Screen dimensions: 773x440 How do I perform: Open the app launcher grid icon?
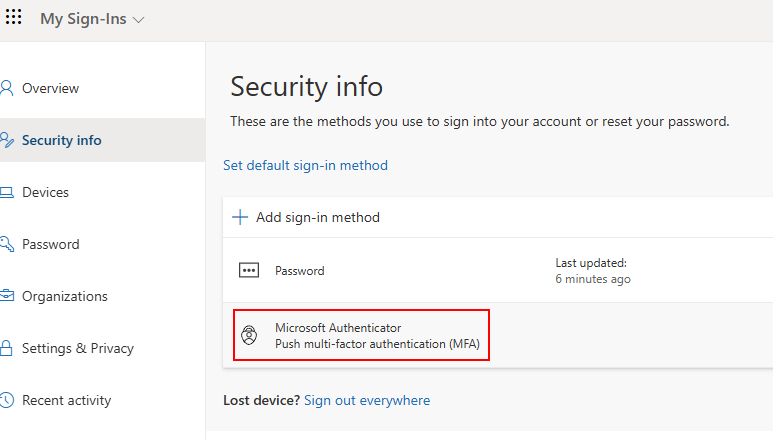tap(13, 17)
